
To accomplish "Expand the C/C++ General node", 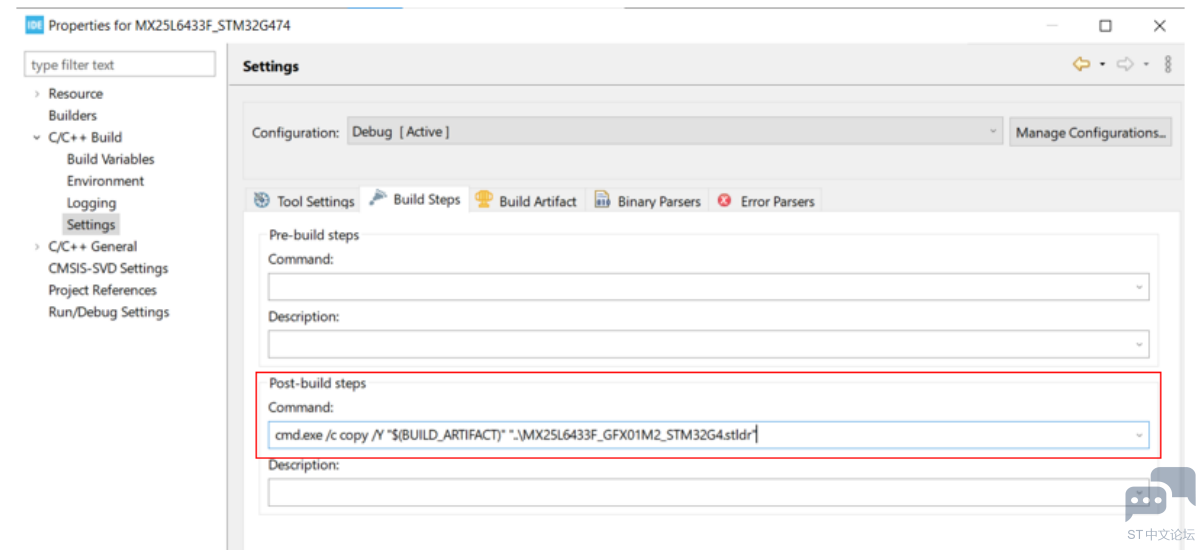I will (37, 247).
